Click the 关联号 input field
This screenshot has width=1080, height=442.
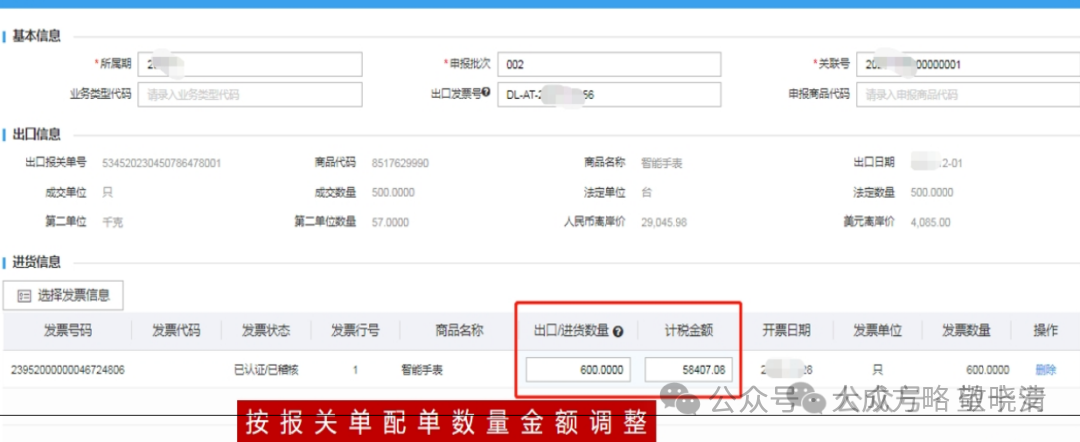[968, 65]
